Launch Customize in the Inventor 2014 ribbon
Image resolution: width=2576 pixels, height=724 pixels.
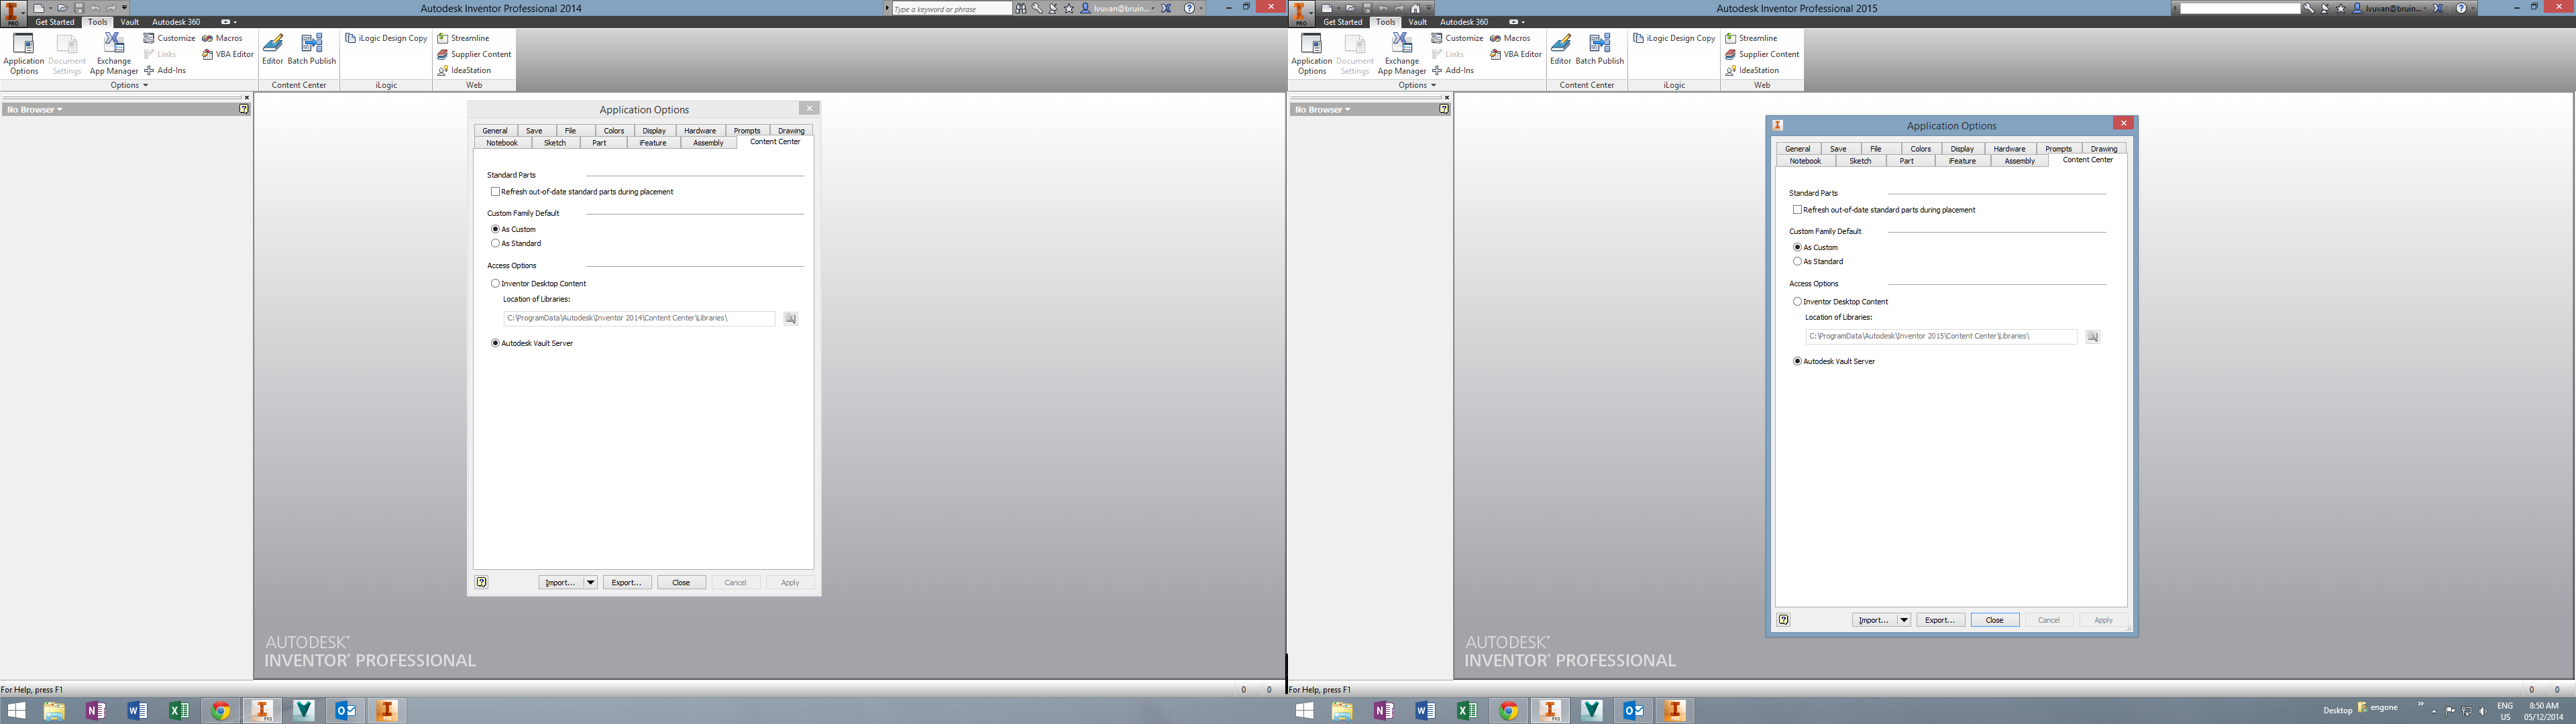tap(169, 38)
